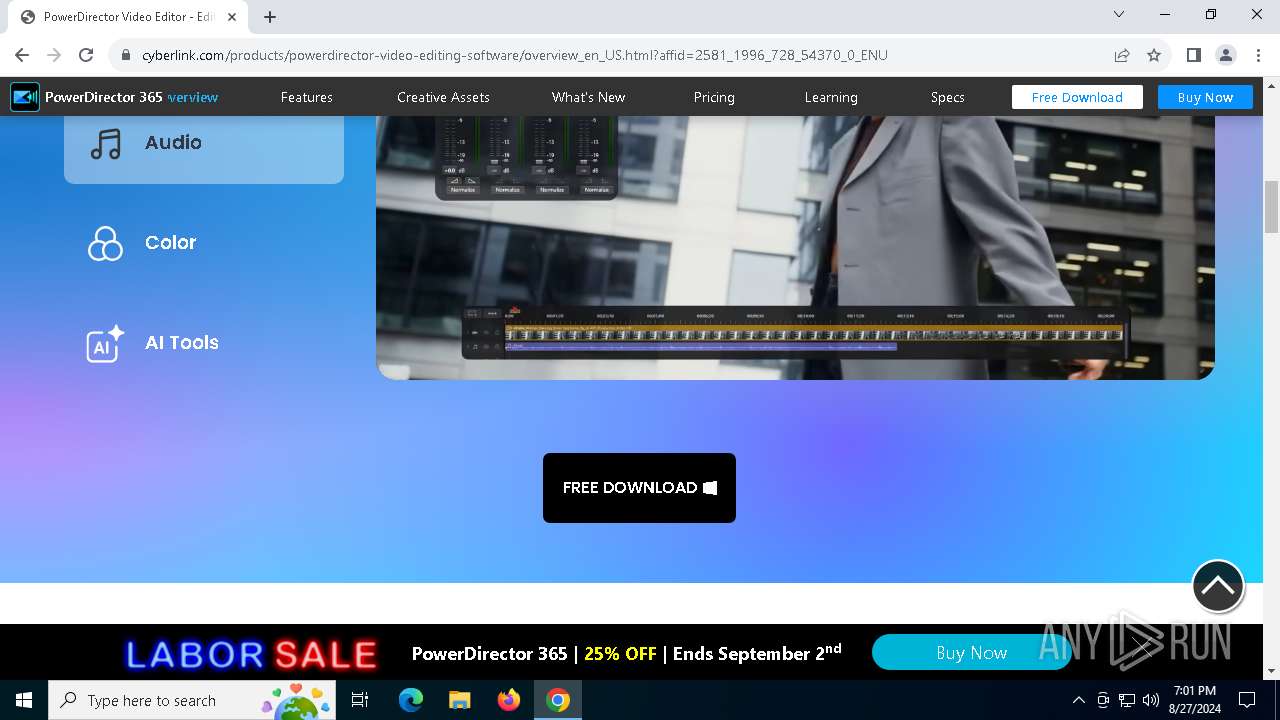Click the audio editing preview video
The image size is (1280, 720).
795,247
